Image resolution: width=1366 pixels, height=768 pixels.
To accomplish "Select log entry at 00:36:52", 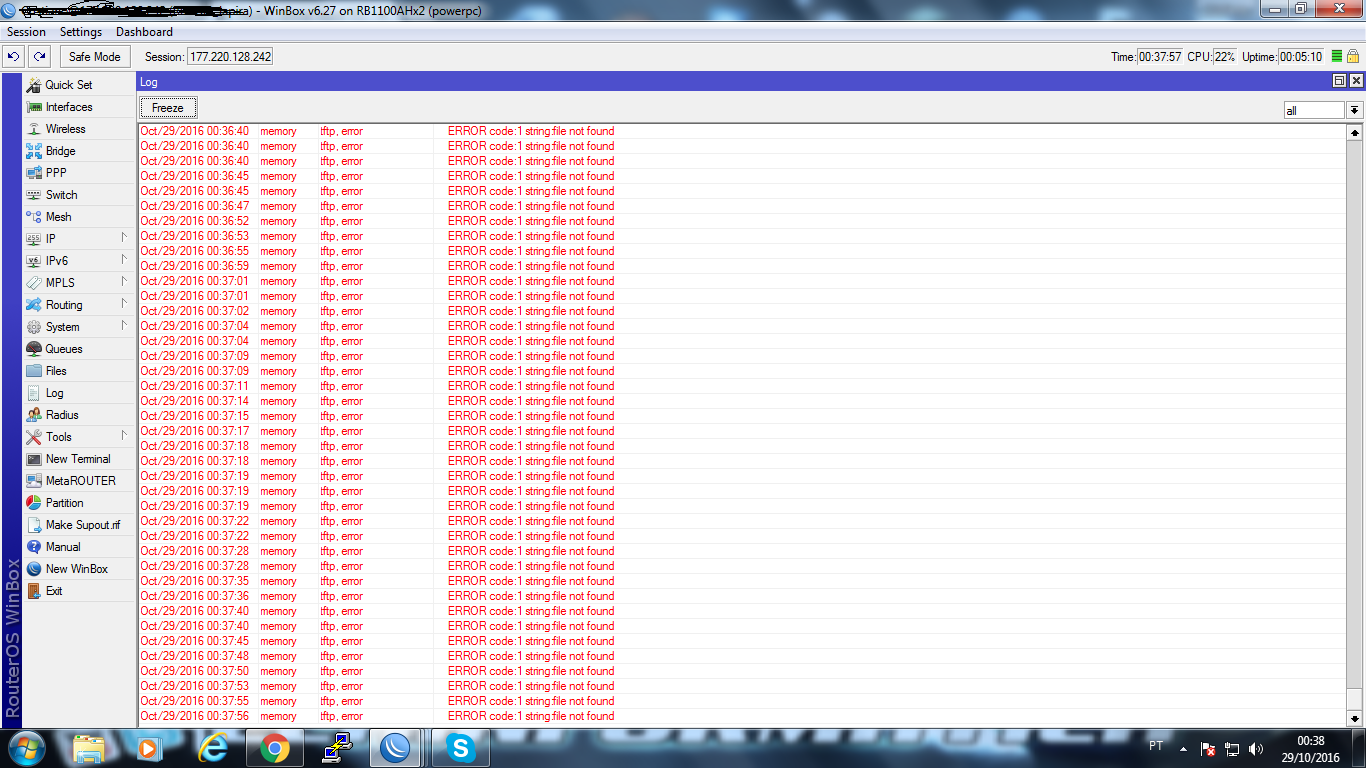I will [741, 221].
